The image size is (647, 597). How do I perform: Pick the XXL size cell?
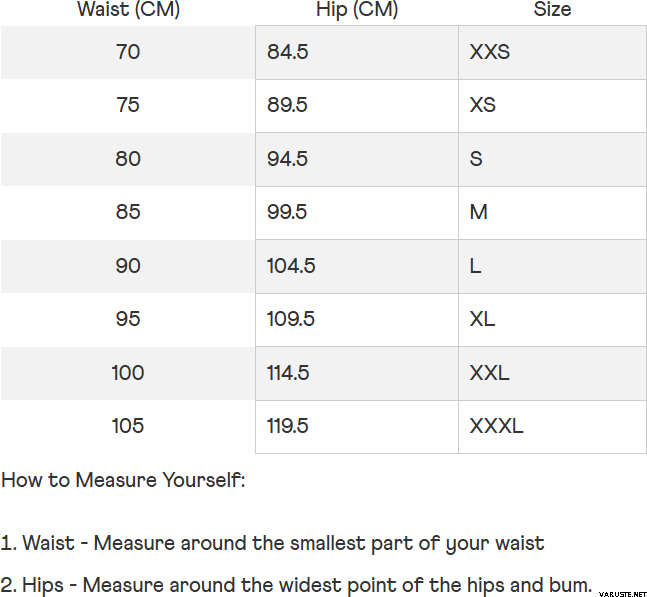490,373
